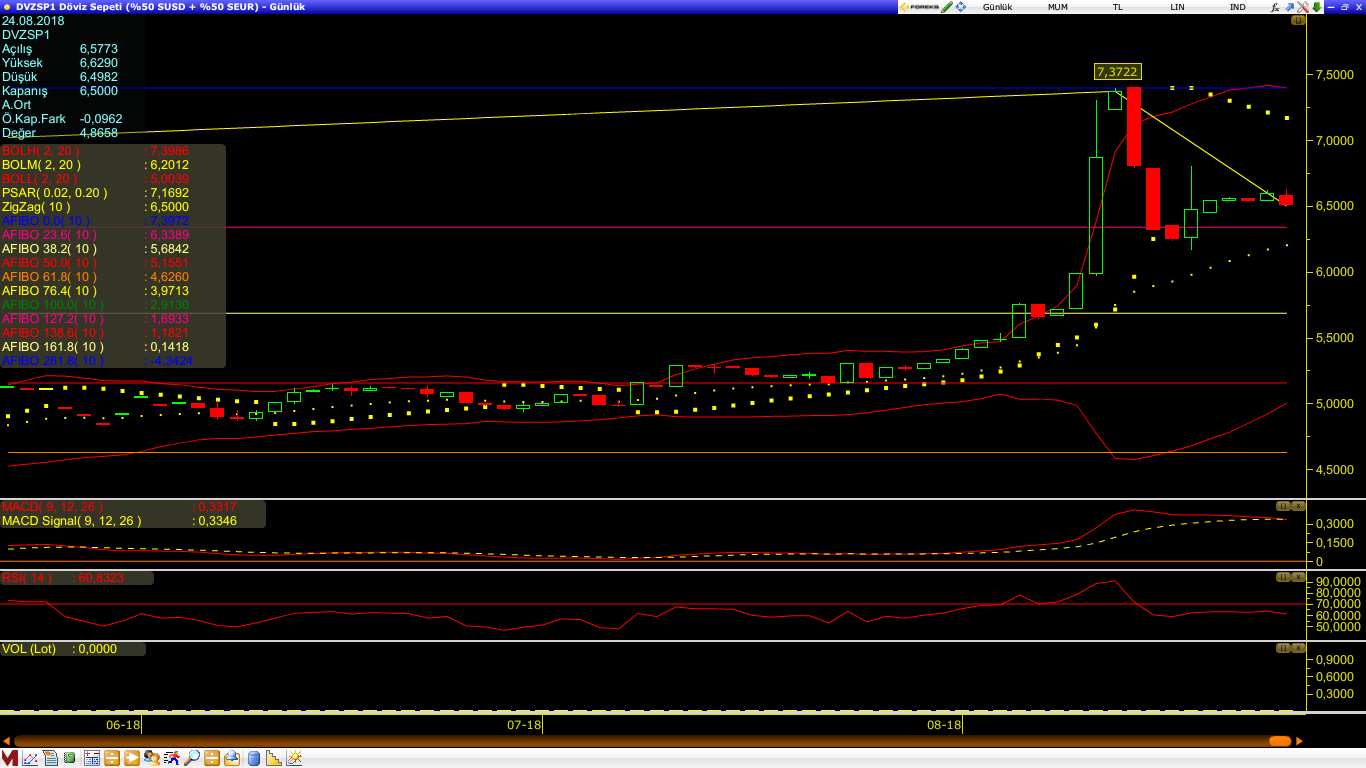Open the Günlük period dropdown
The image size is (1366, 768).
pos(997,7)
